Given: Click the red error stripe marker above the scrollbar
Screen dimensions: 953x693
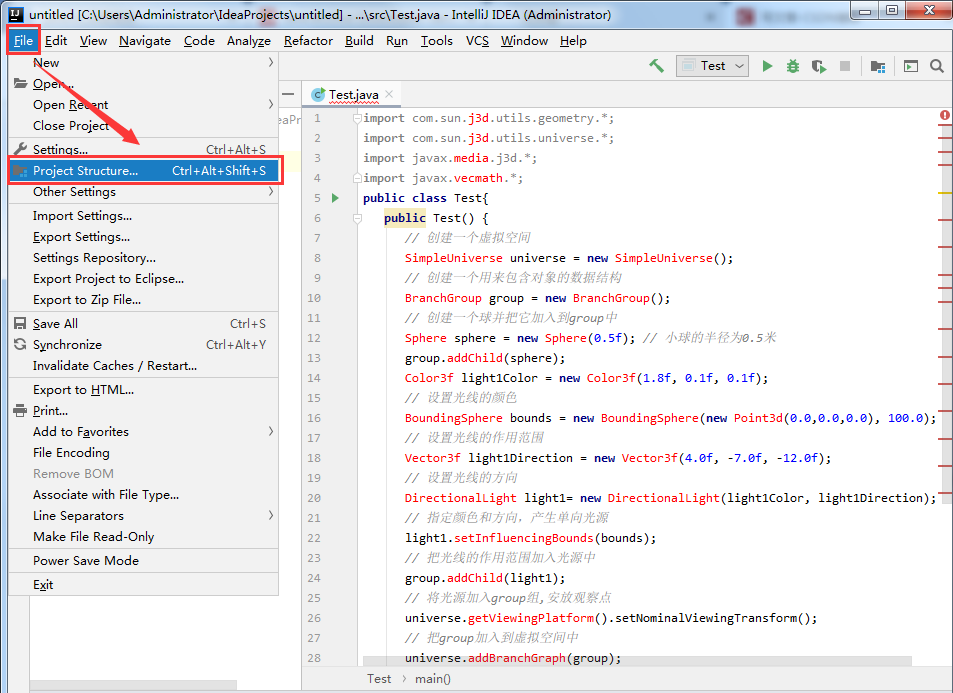Looking at the screenshot, I should [944, 116].
